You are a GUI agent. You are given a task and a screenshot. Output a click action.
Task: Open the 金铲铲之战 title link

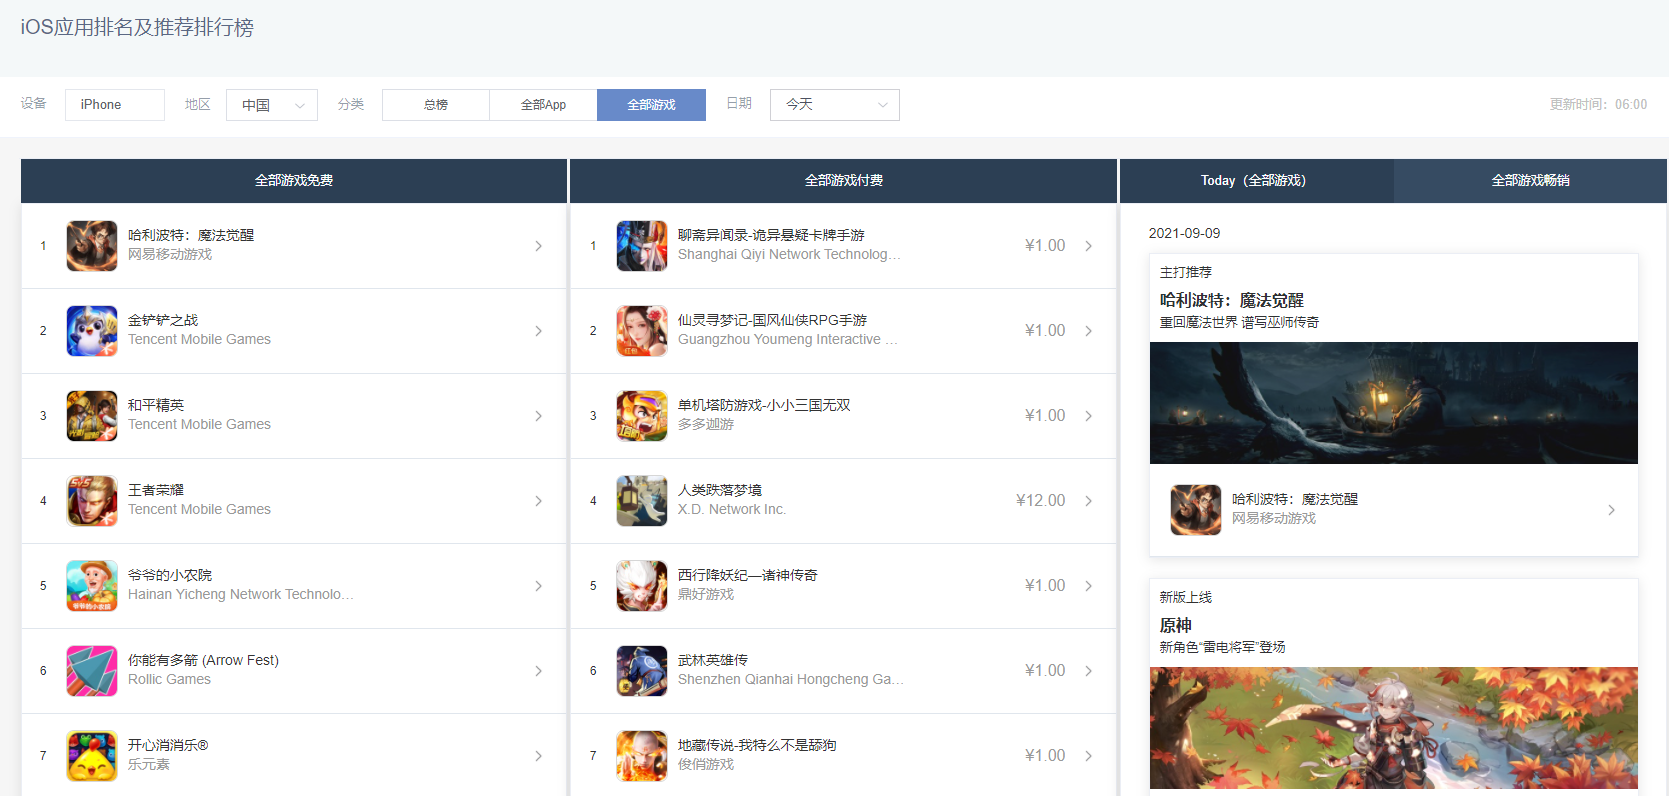coord(163,320)
